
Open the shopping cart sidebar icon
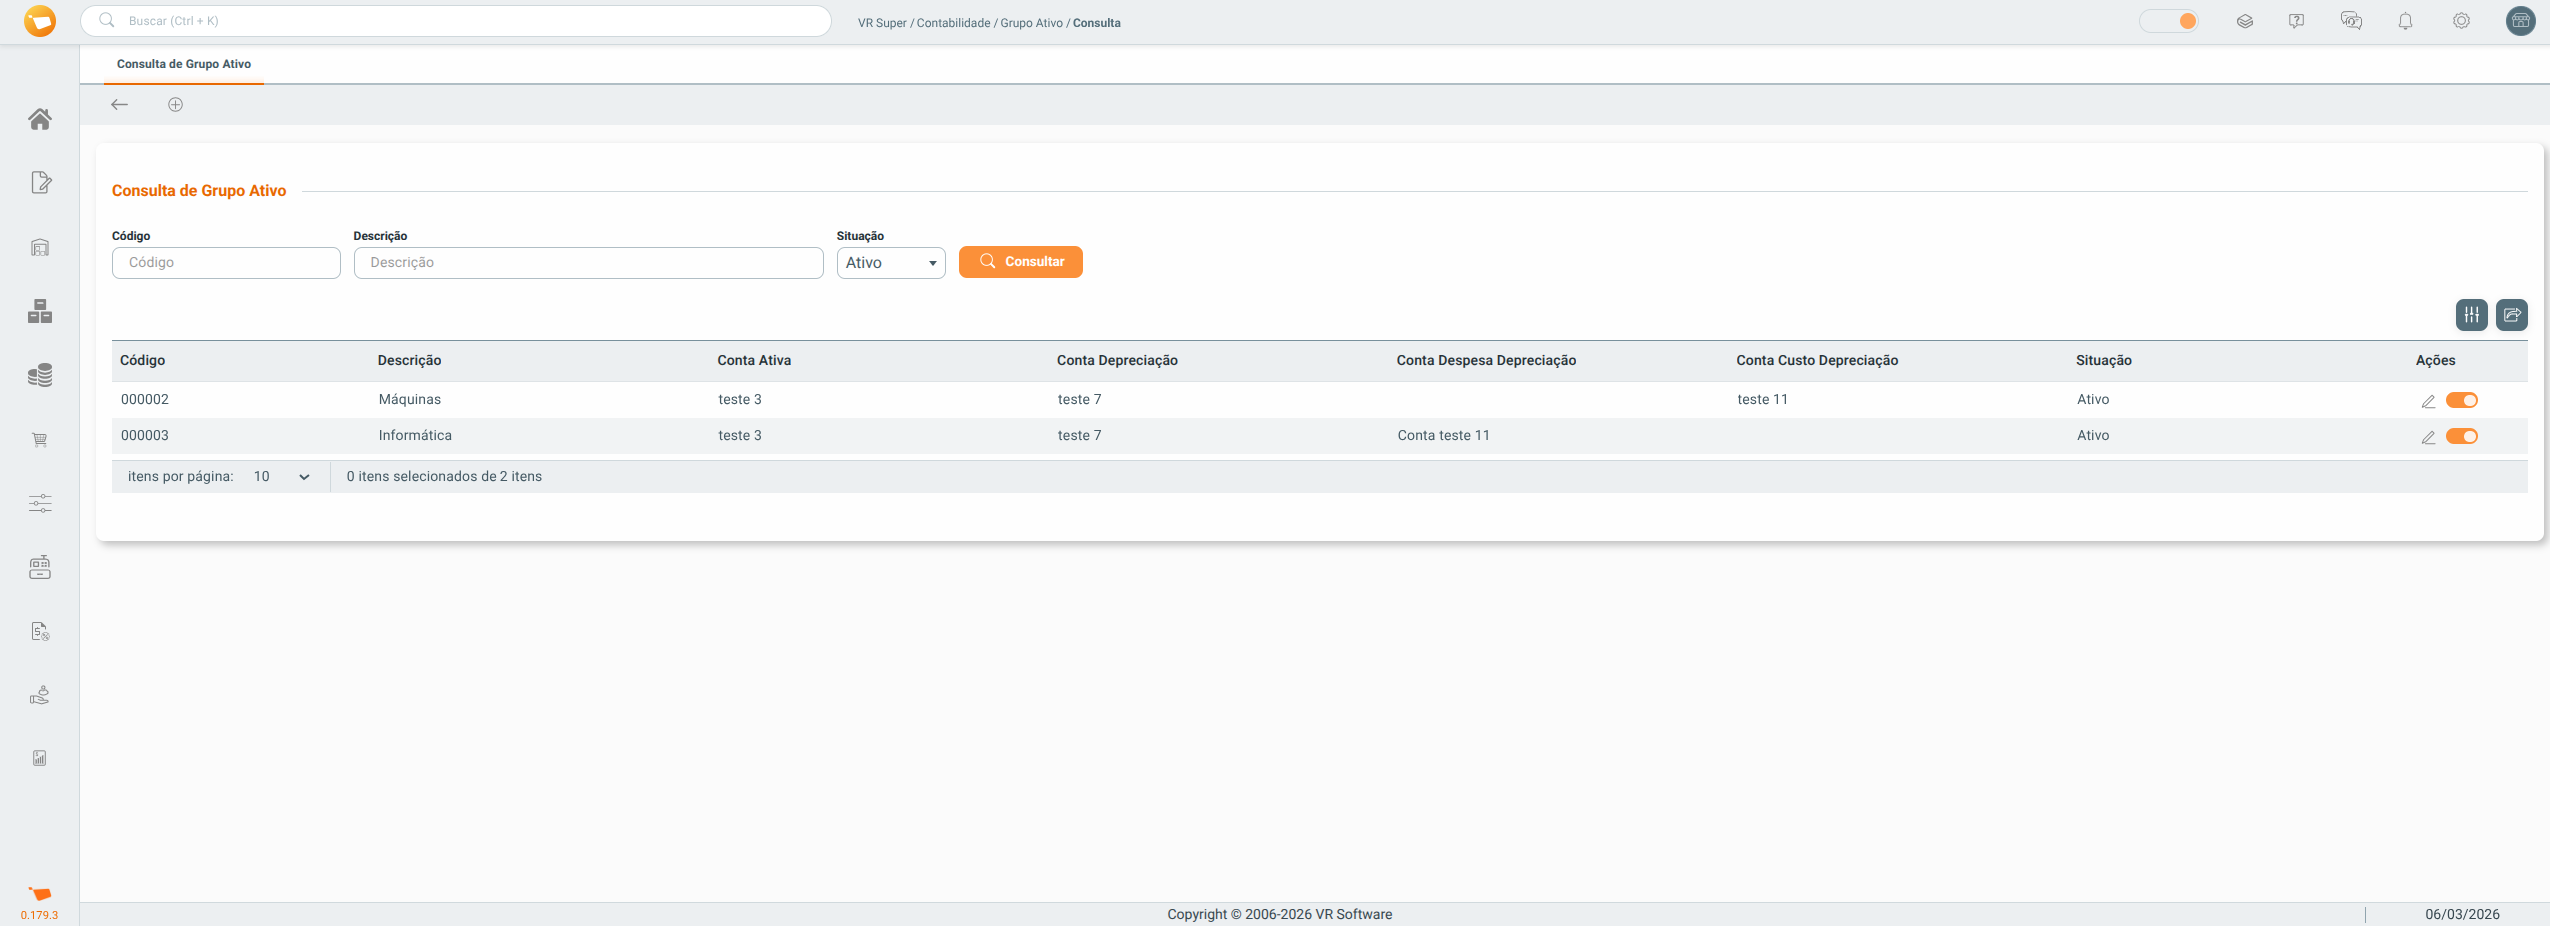point(40,440)
